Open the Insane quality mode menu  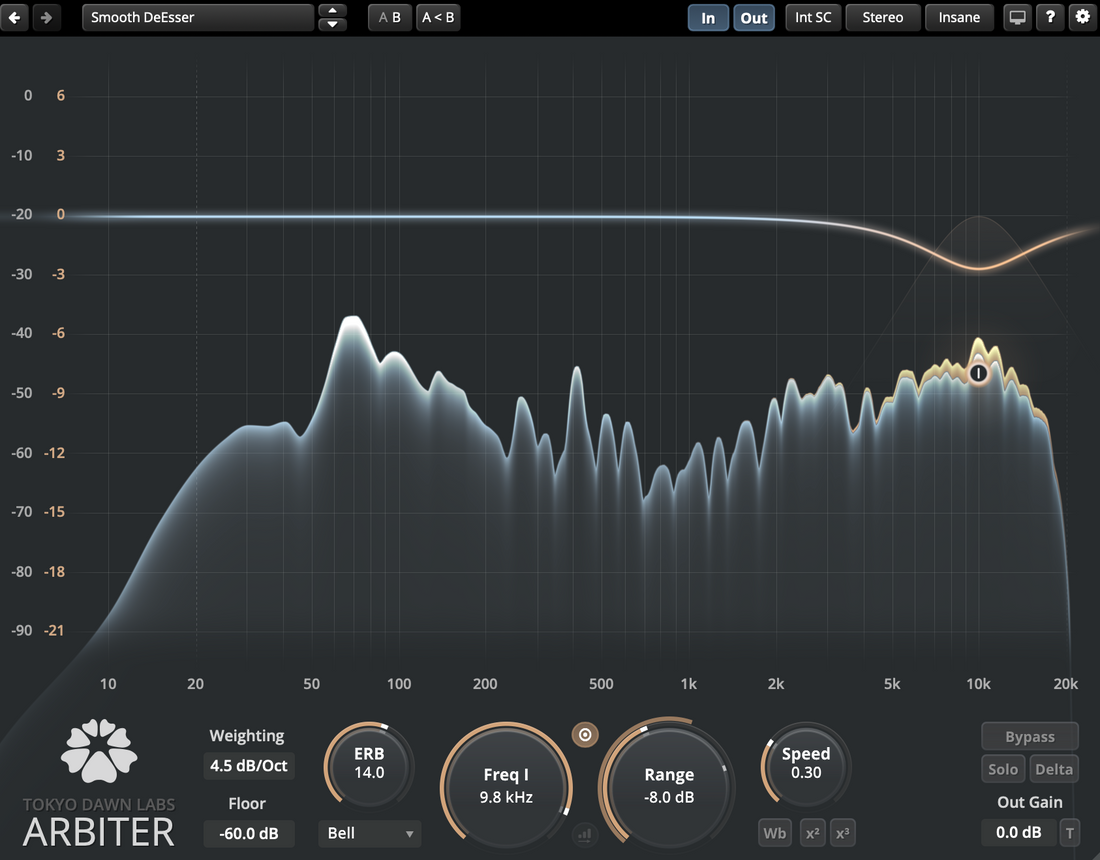[x=959, y=18]
